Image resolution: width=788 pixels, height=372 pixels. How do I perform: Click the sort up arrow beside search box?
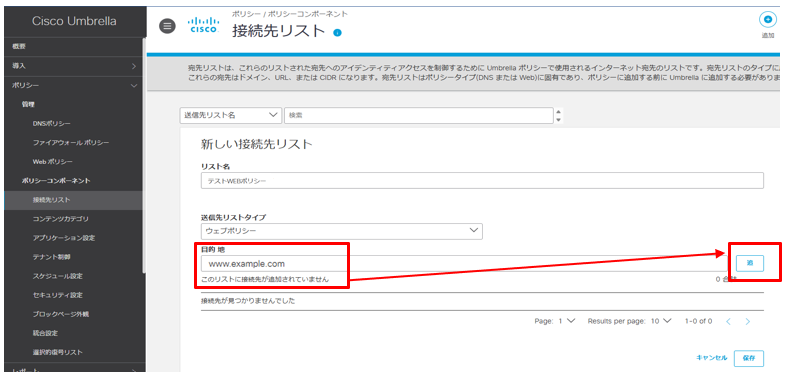coord(558,112)
